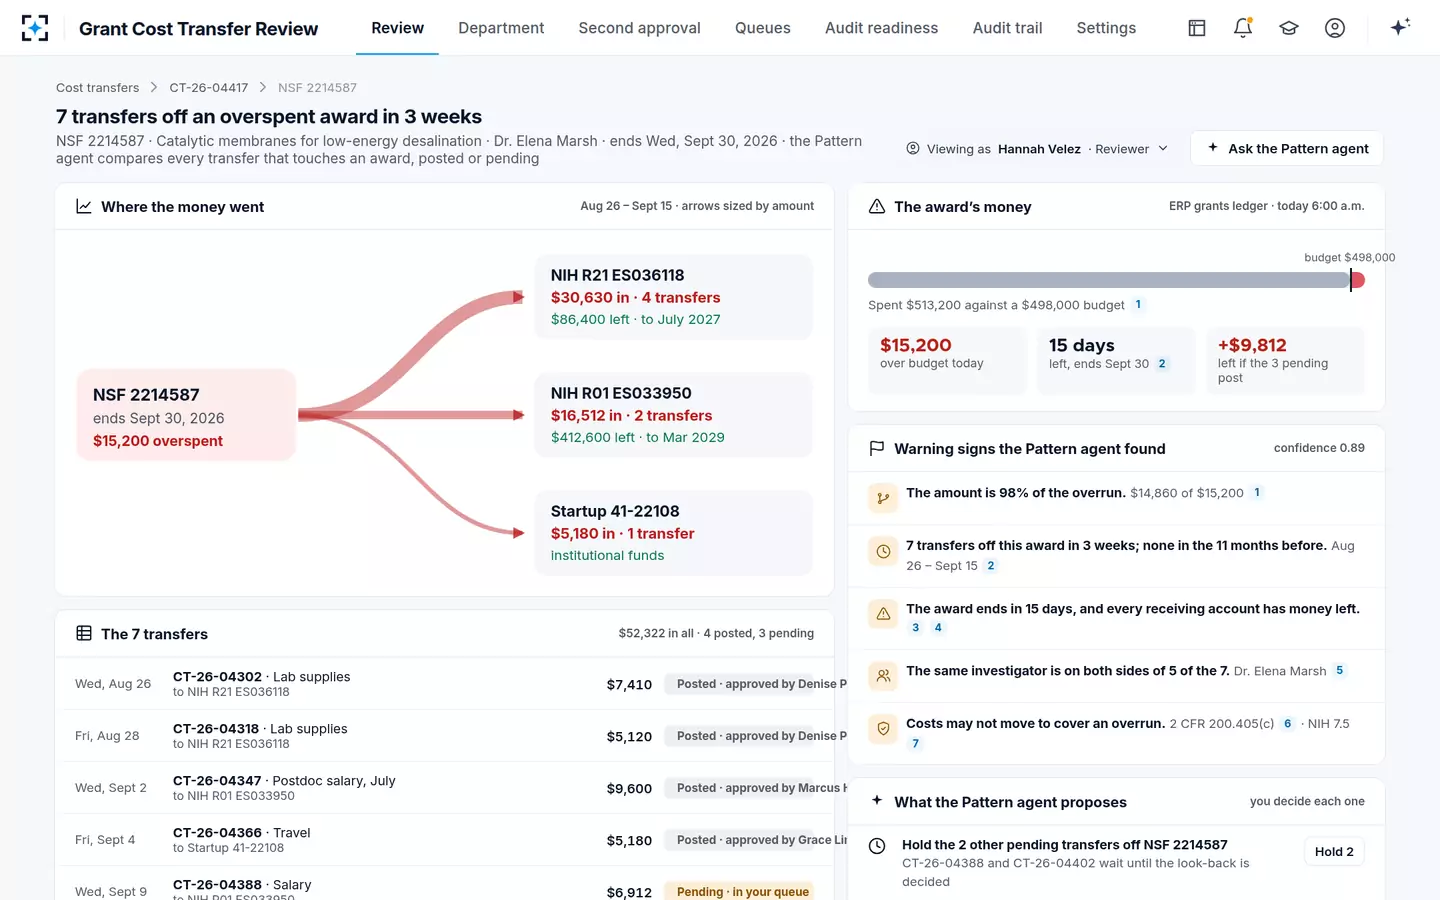Click the app logo icon

point(35,28)
